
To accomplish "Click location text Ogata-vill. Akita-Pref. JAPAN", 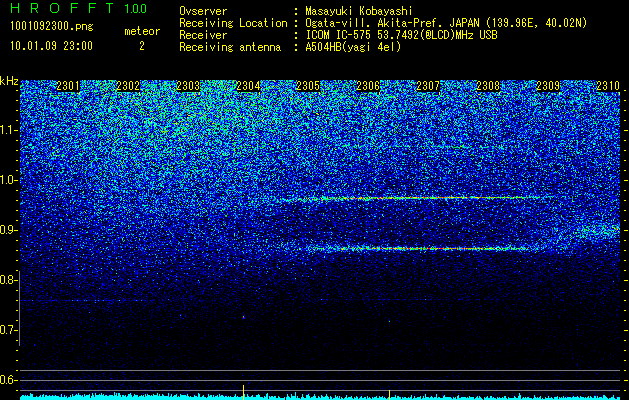I will click(x=390, y=23).
